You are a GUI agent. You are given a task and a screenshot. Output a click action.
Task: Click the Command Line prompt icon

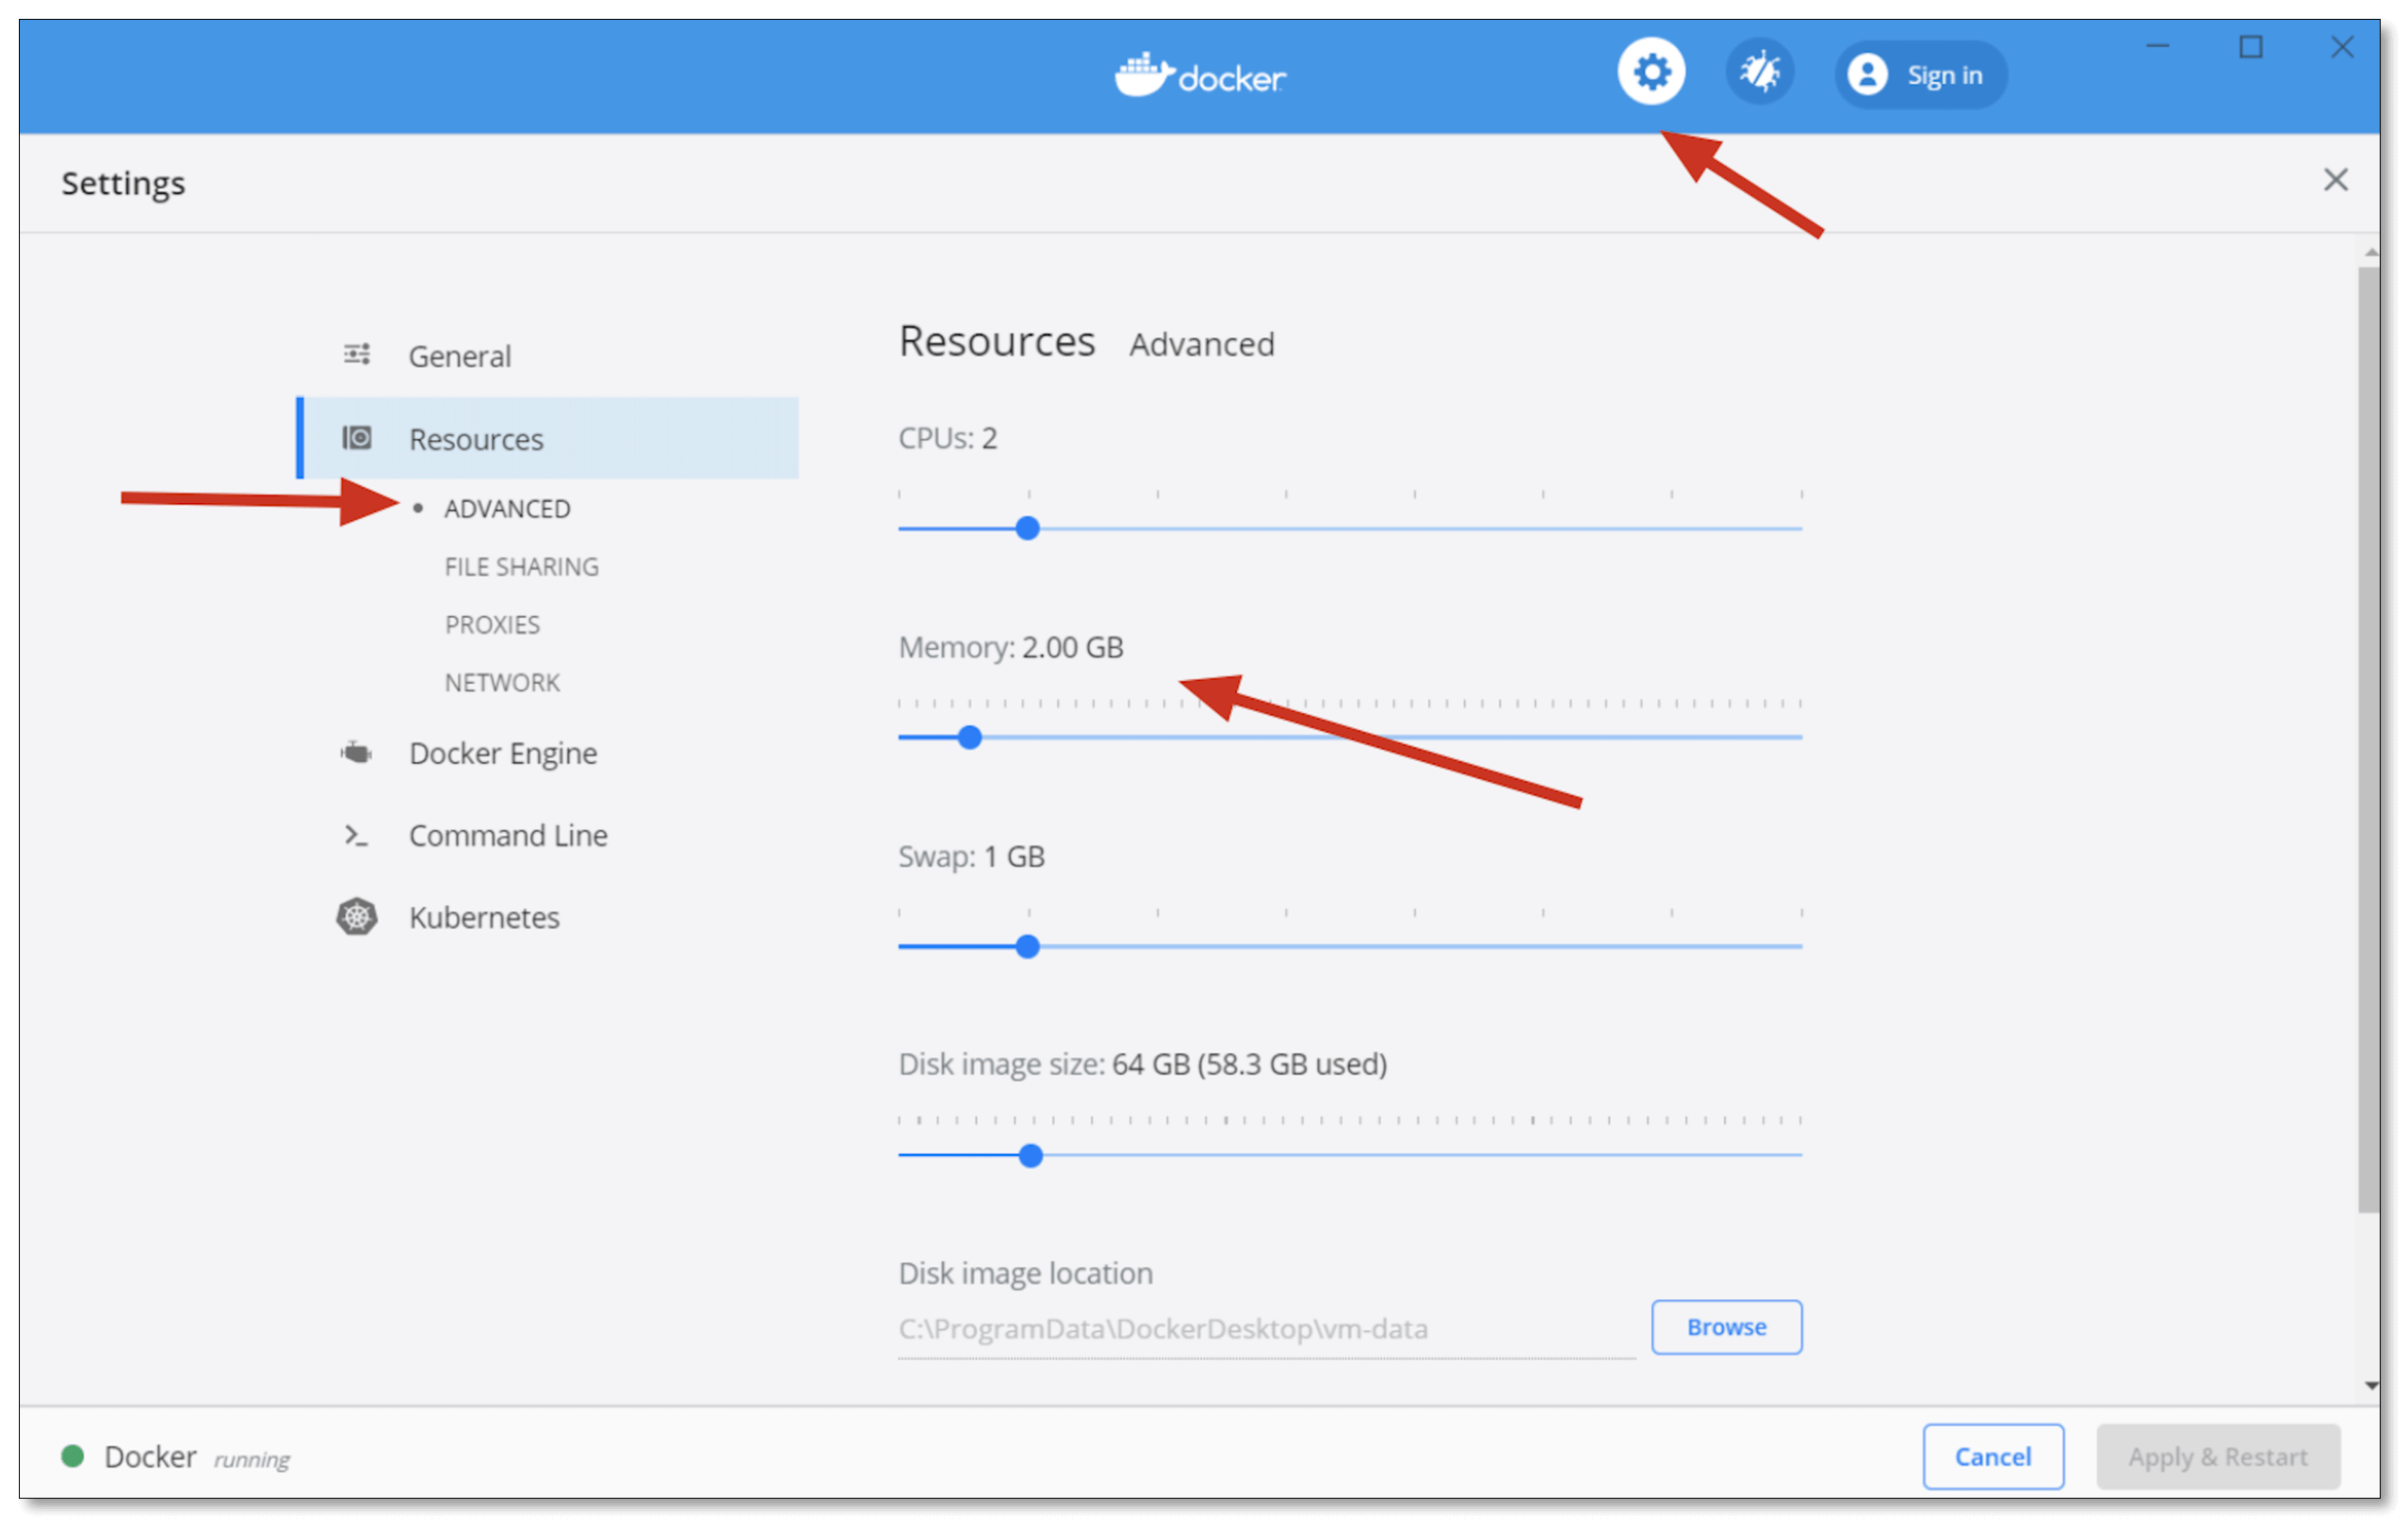(x=356, y=835)
